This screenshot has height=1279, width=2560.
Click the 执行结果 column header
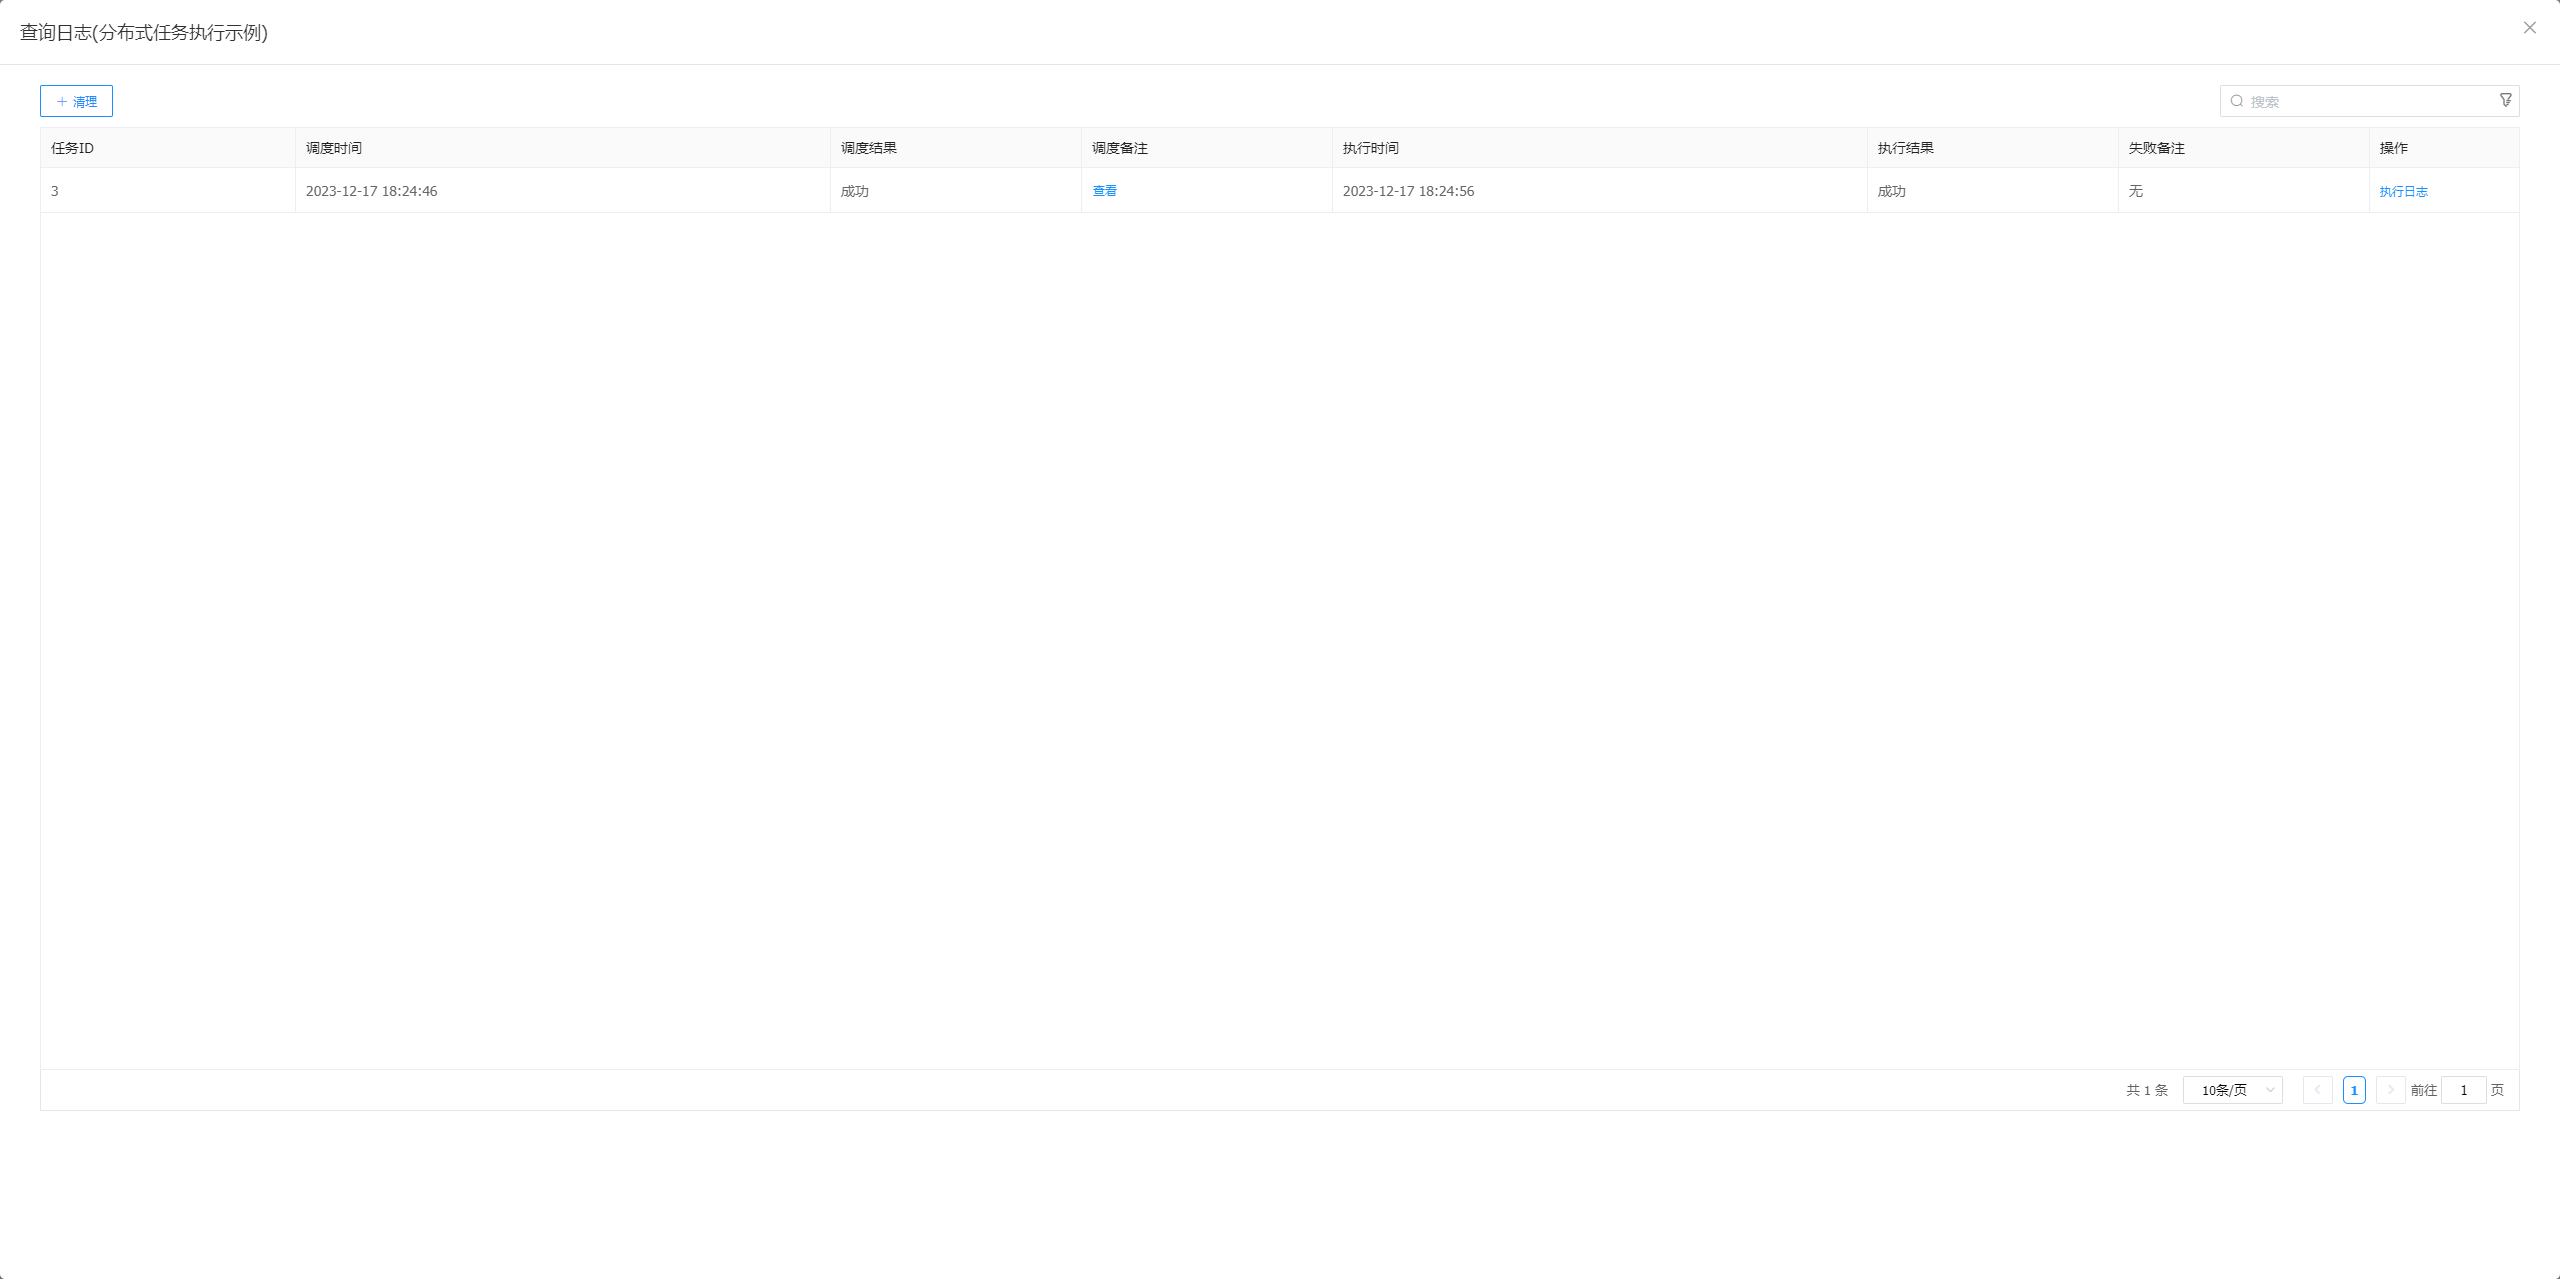[x=1905, y=148]
